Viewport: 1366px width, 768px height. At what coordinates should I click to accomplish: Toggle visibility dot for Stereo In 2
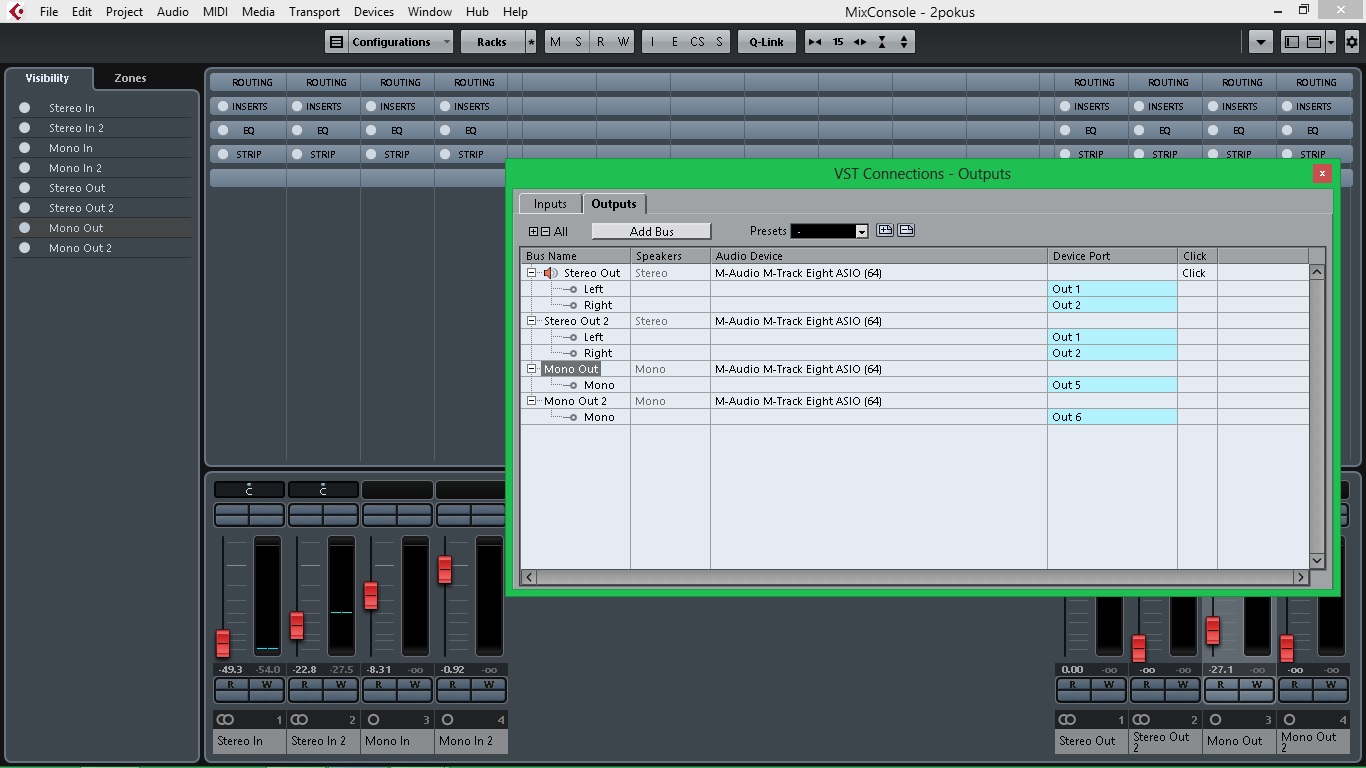pyautogui.click(x=25, y=128)
